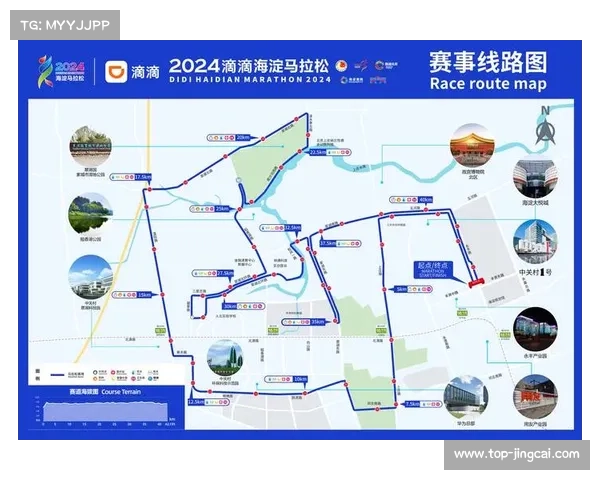Open the 中关村 exhibition park tower photo
Screen dimensions: 600x480
point(225,359)
